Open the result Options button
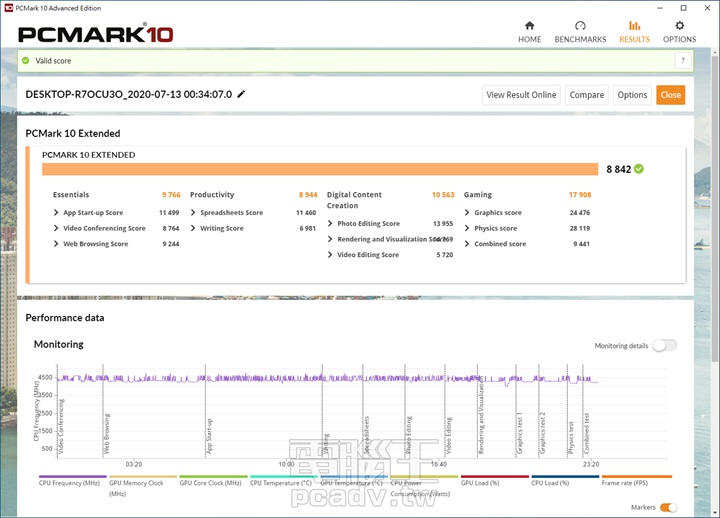Screen dimensions: 720x518 pyautogui.click(x=632, y=95)
